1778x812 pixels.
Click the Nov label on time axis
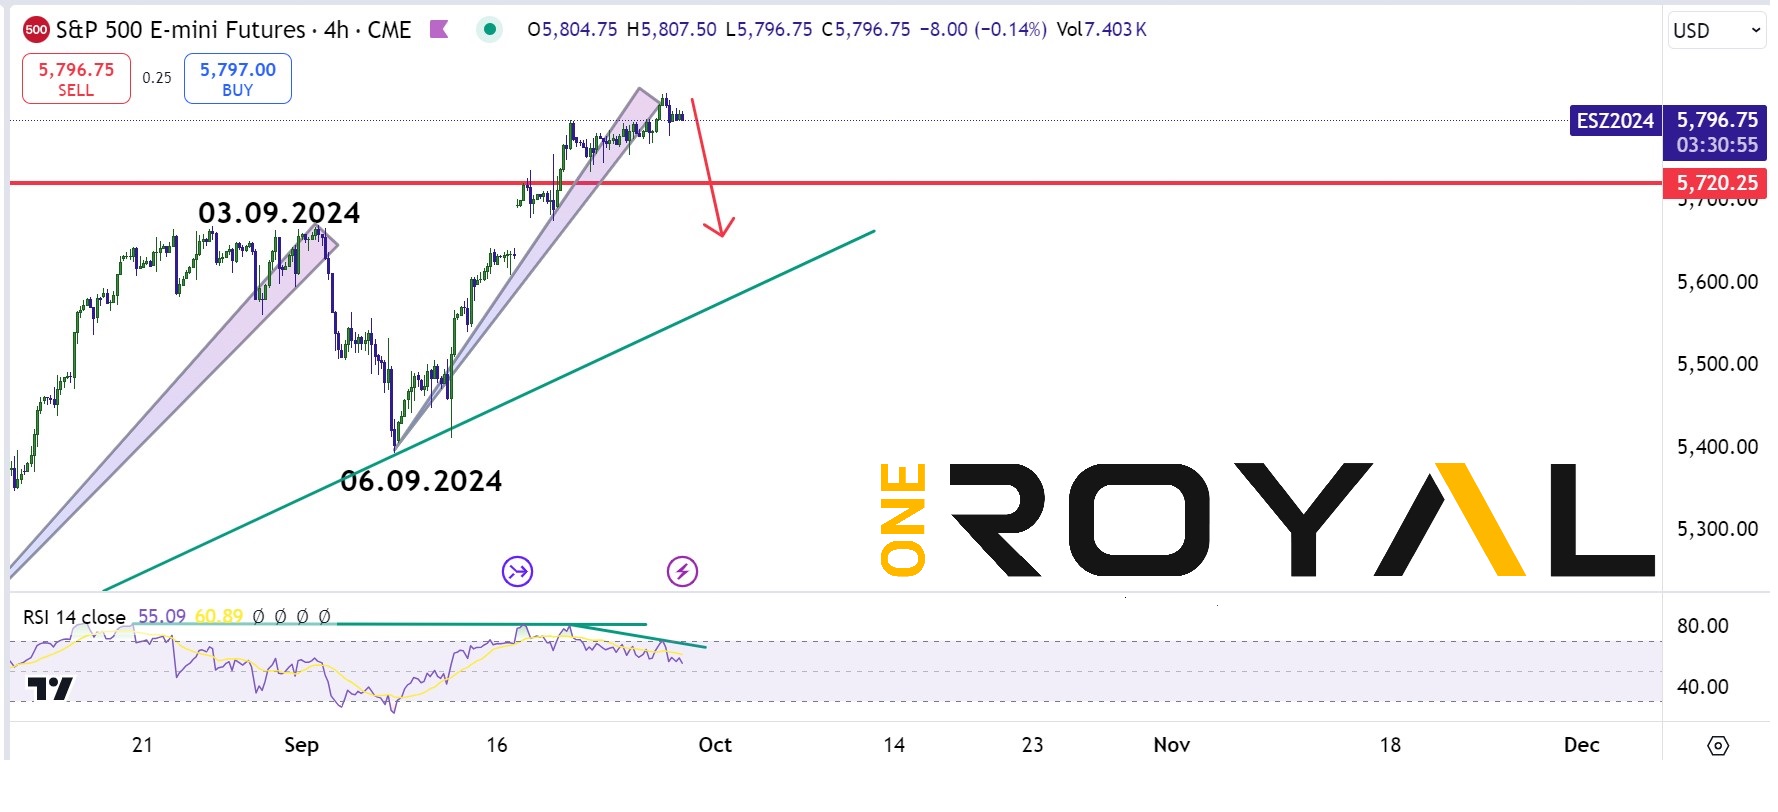pyautogui.click(x=1172, y=745)
